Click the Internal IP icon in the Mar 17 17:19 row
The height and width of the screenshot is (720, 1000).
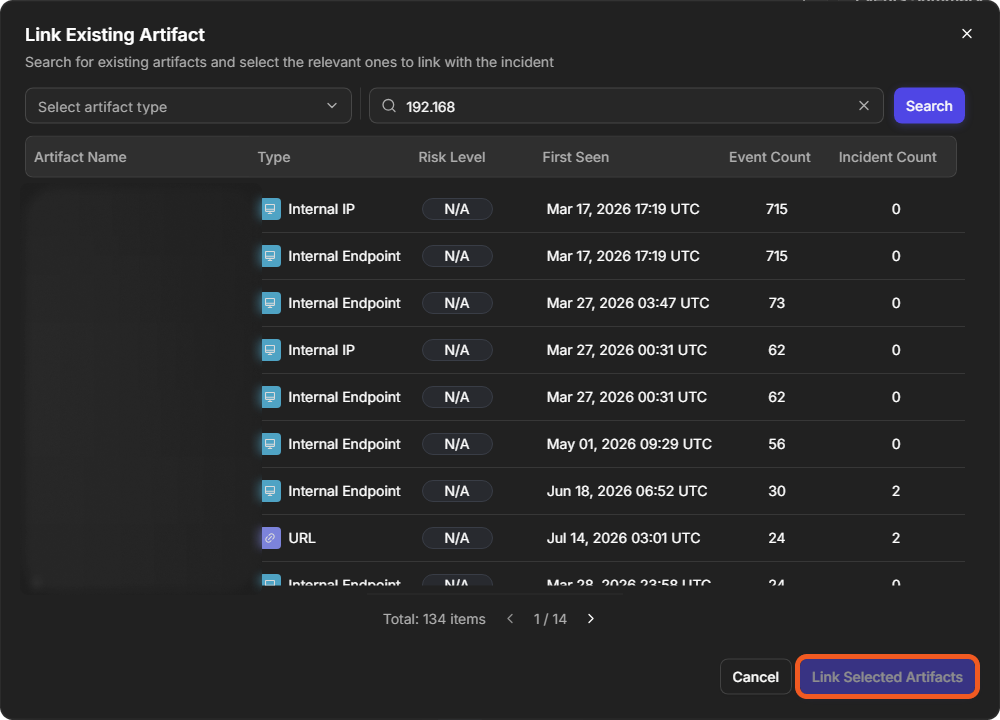click(271, 209)
